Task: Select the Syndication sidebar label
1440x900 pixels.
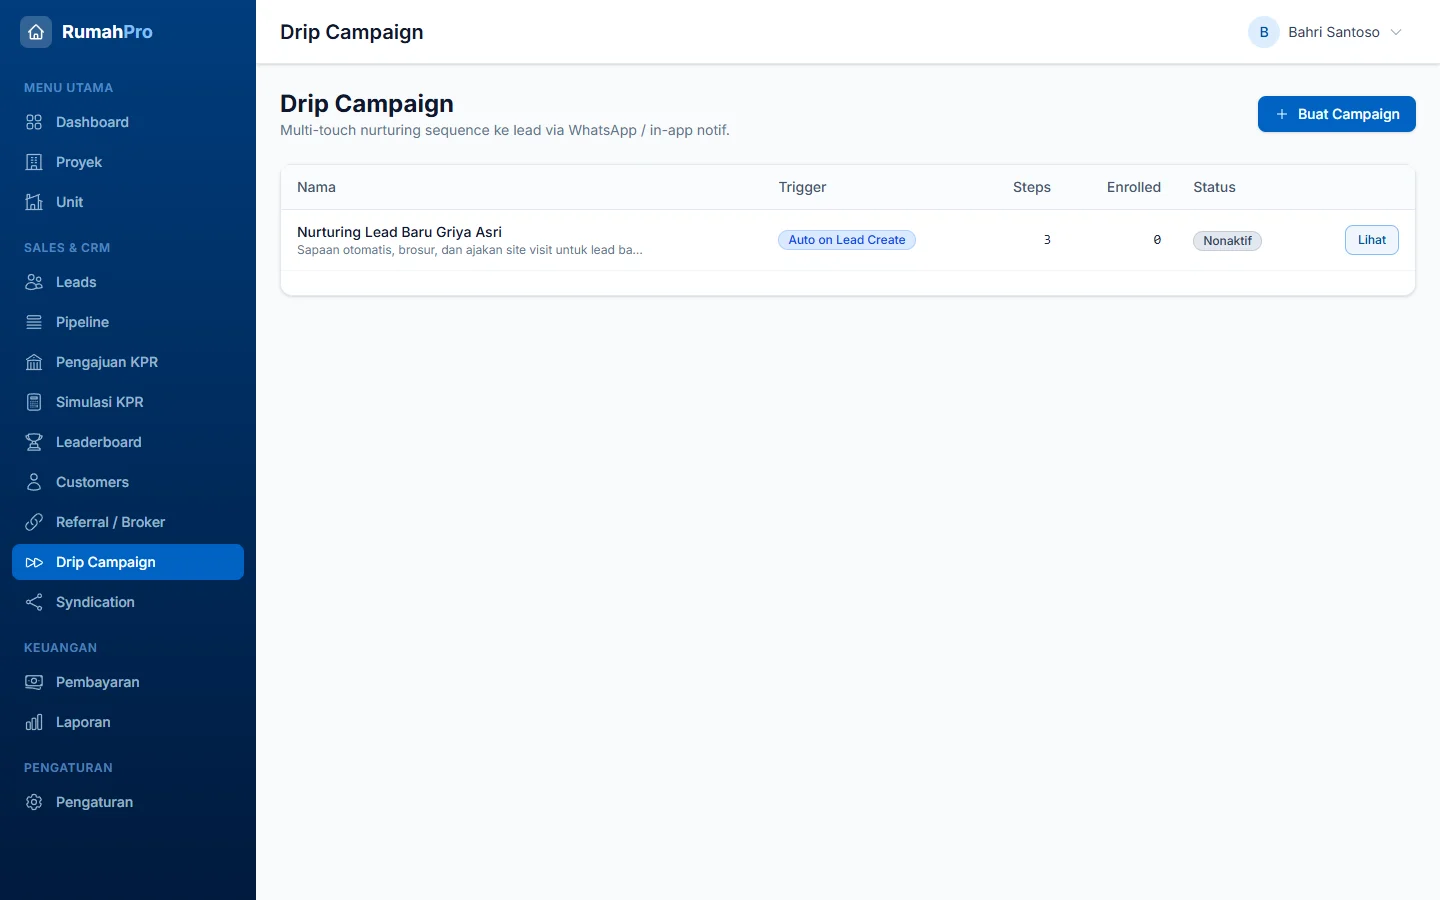Action: (95, 602)
